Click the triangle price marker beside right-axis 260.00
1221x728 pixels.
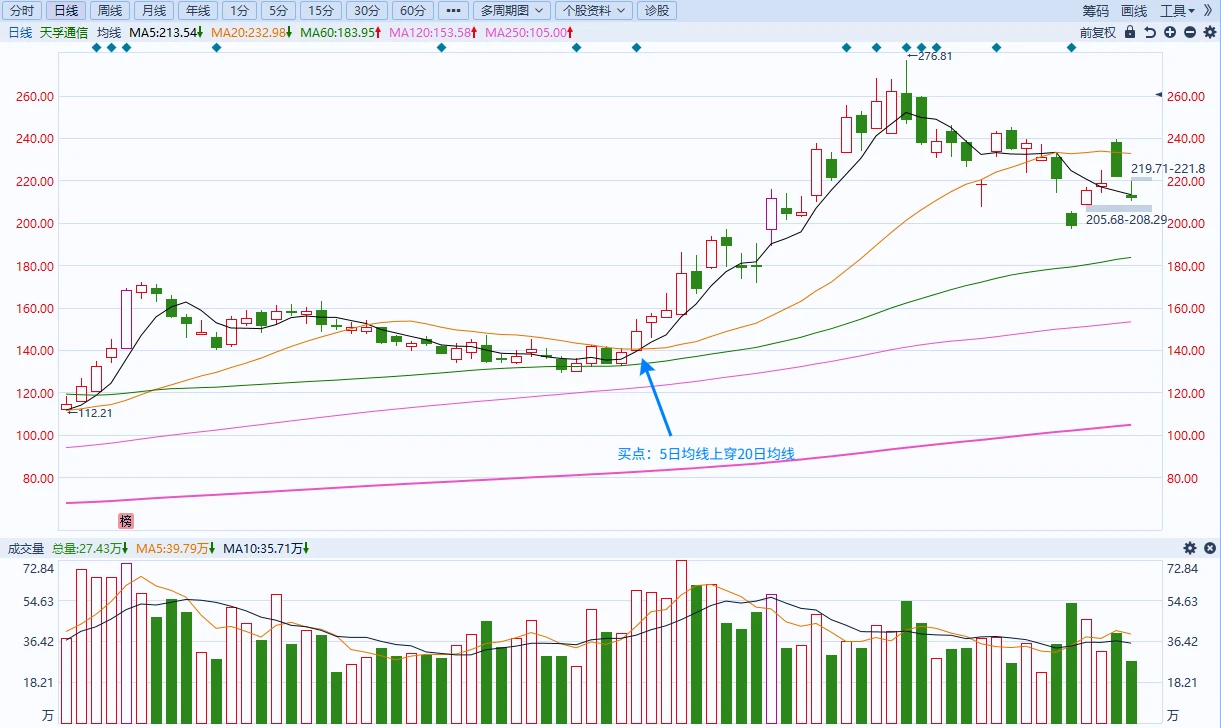click(1158, 95)
